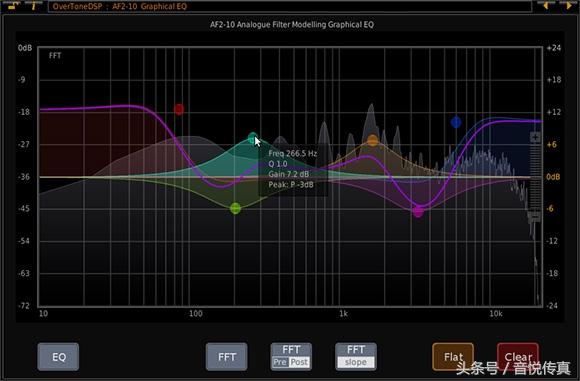Select the green cut band node
580x381 pixels.
pyautogui.click(x=235, y=208)
